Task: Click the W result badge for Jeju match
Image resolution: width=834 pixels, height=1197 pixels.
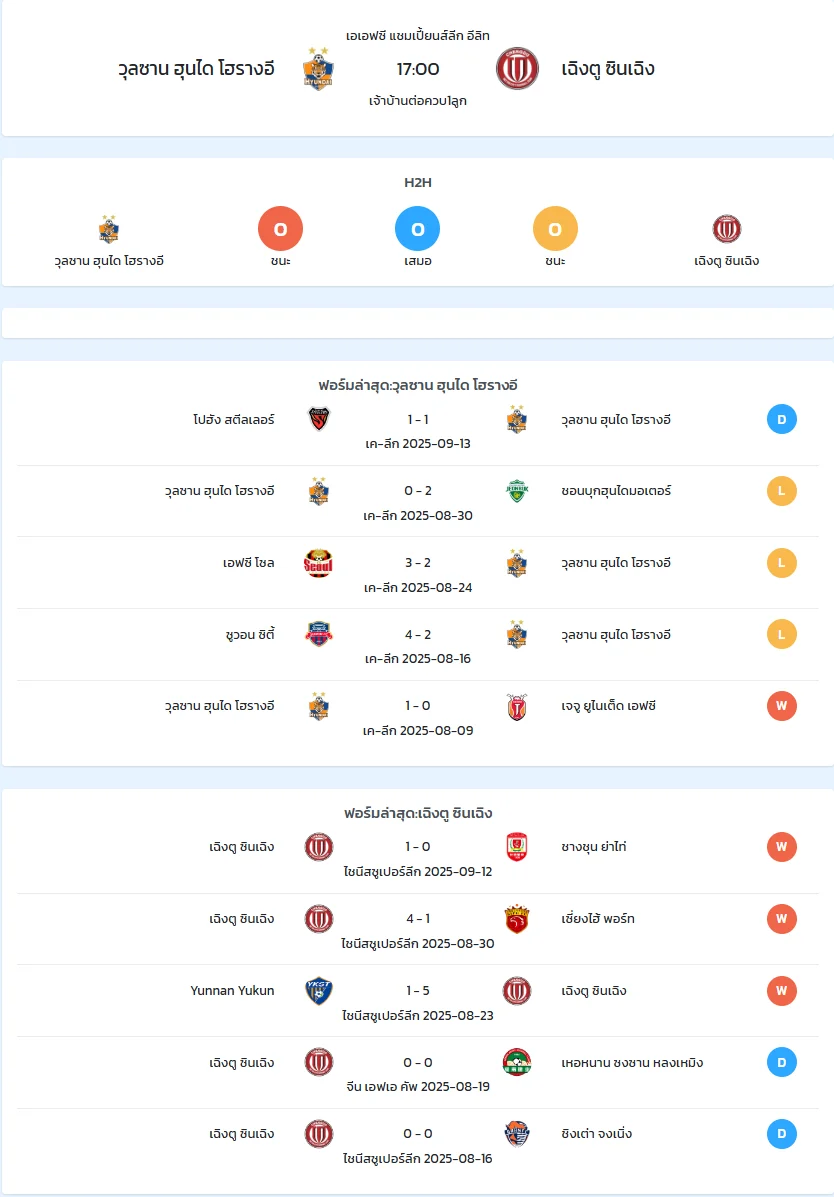Action: coord(781,706)
